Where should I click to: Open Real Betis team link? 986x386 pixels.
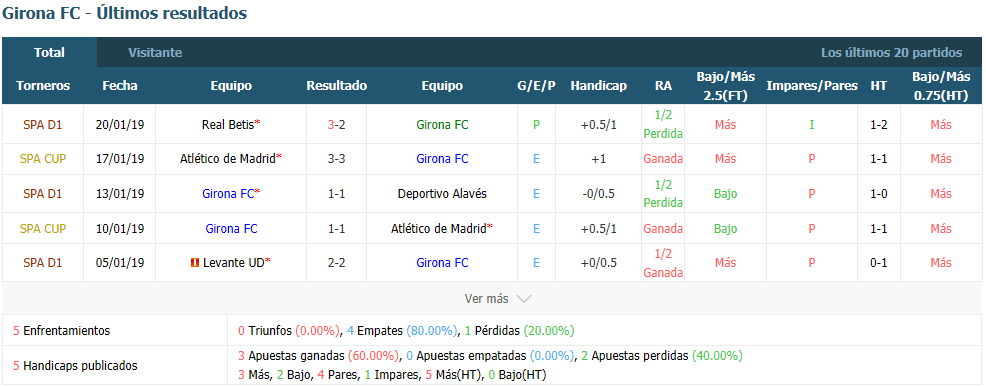[228, 124]
